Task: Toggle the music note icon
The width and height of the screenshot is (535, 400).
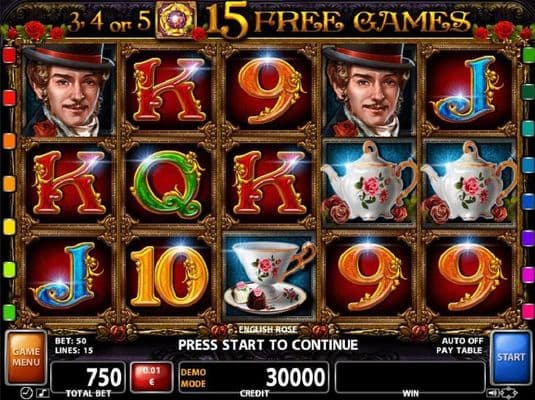Action: pos(44,393)
